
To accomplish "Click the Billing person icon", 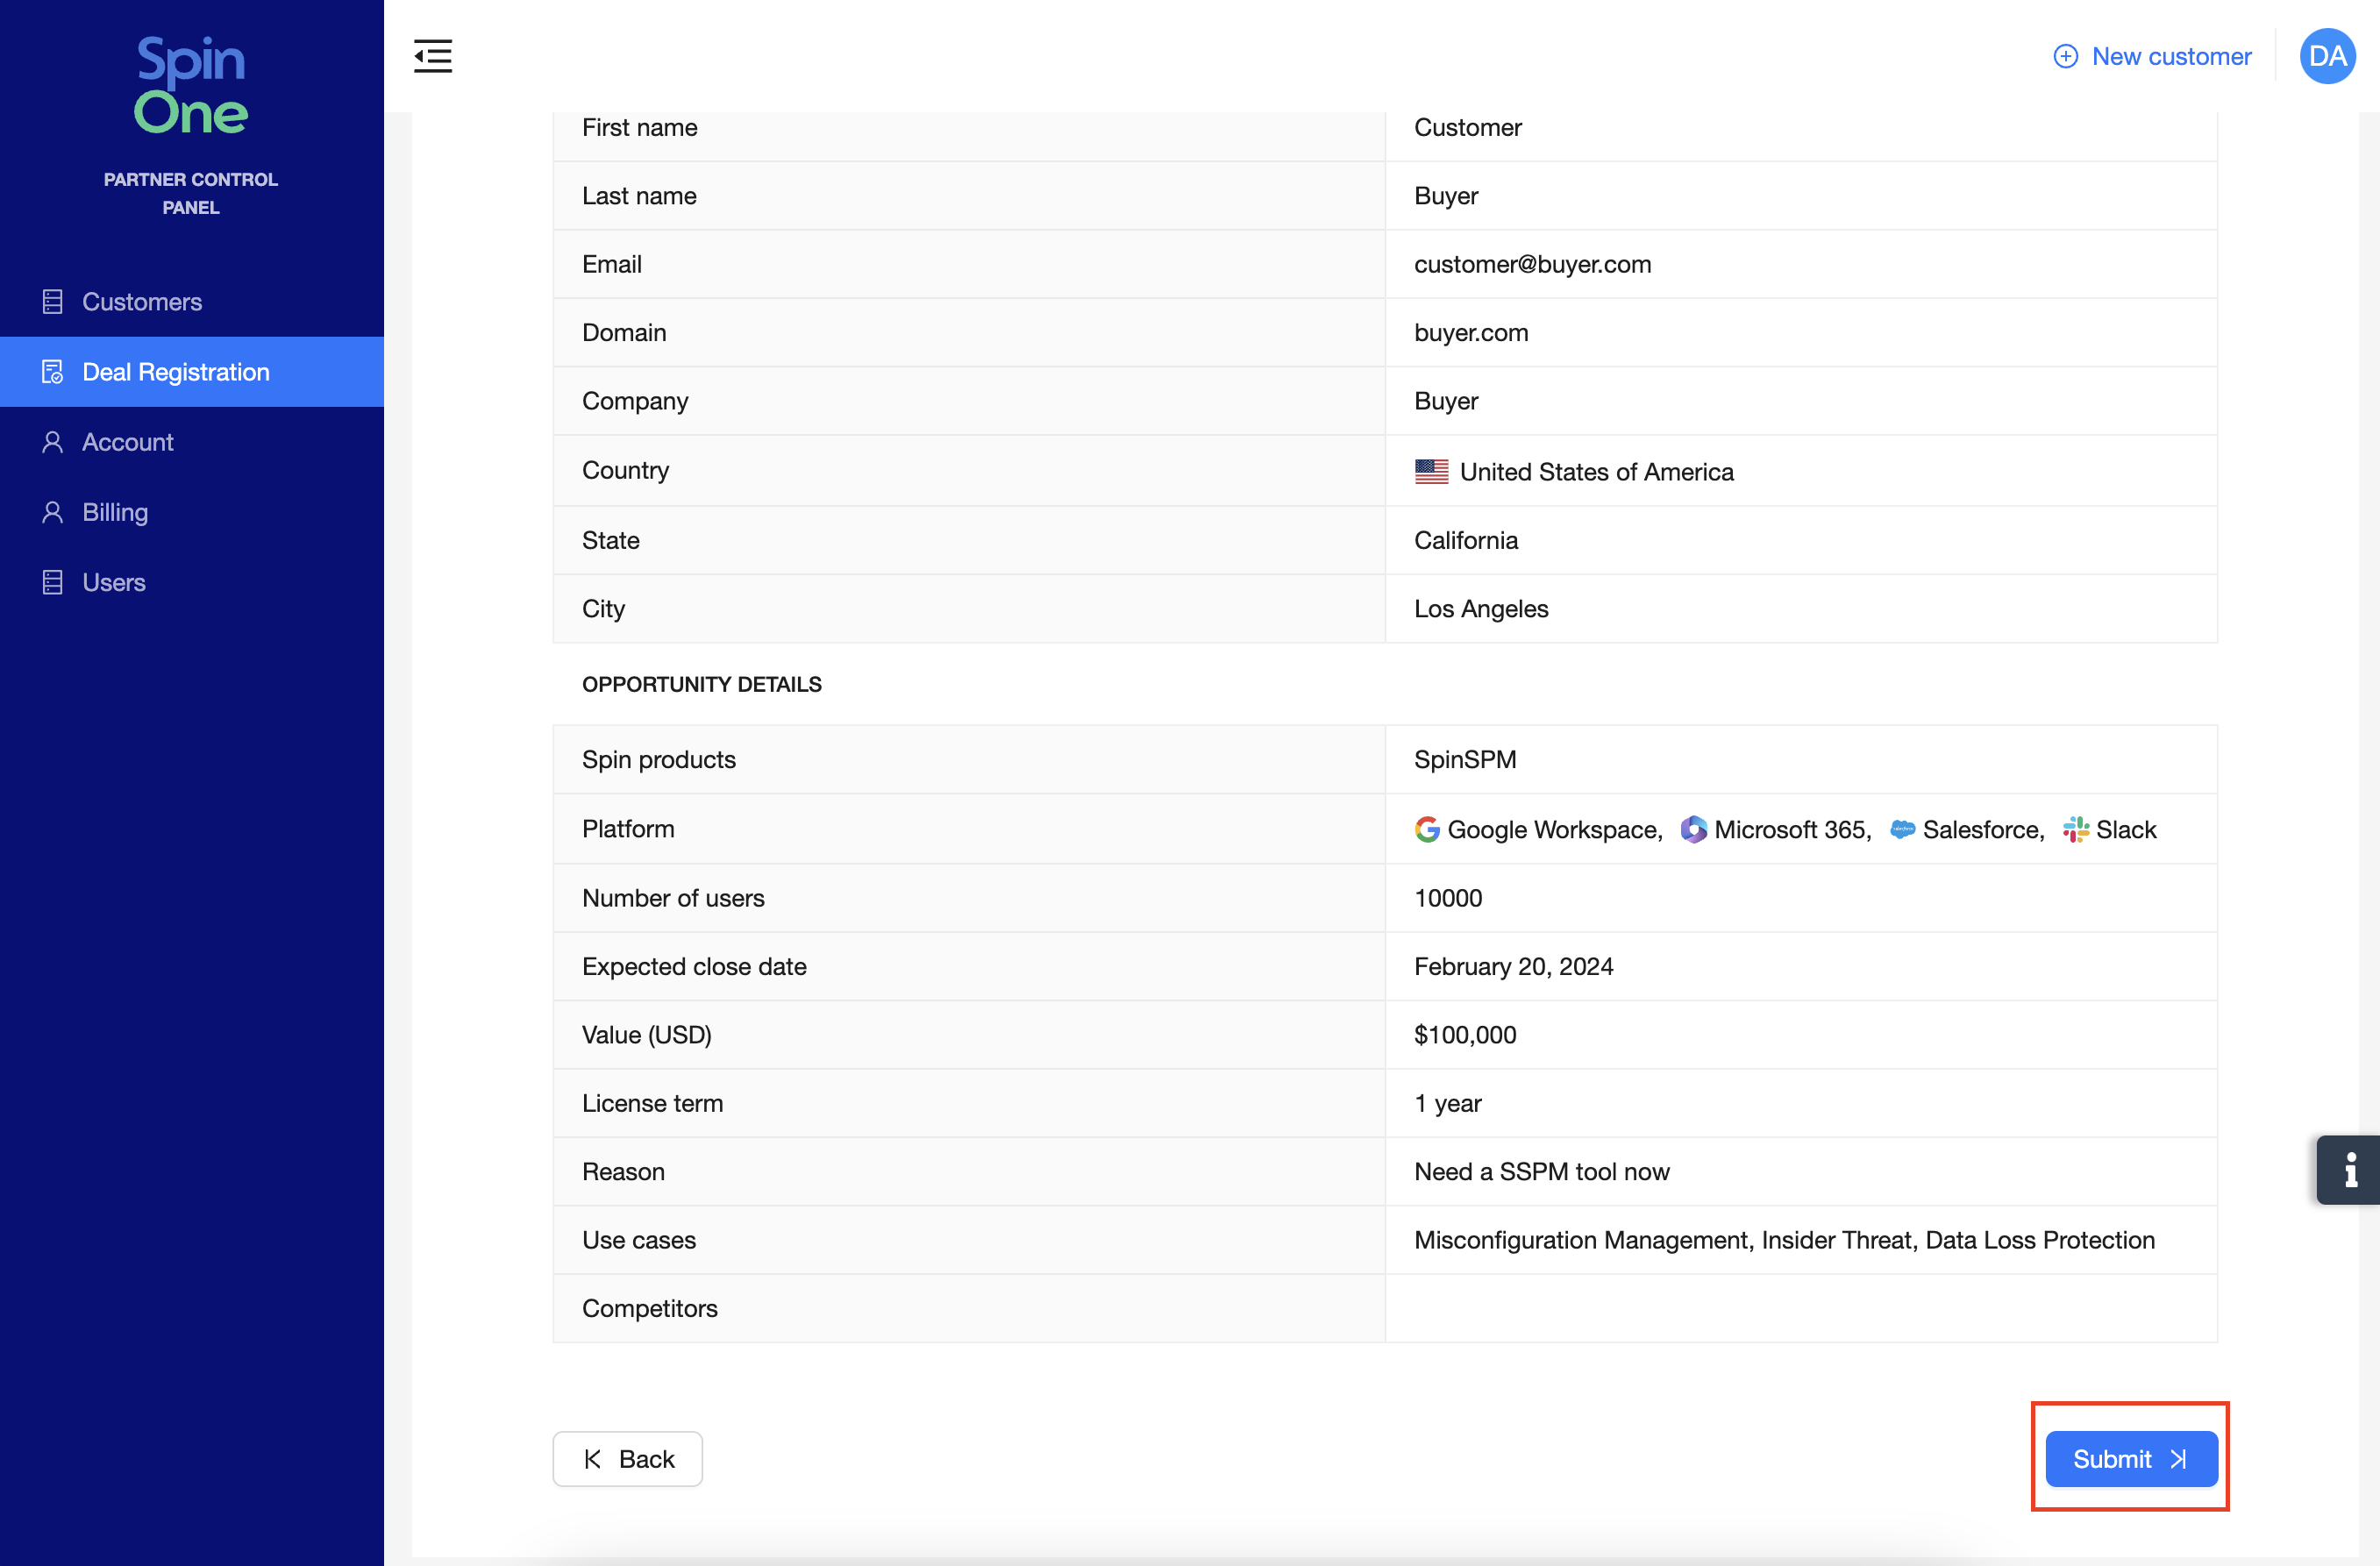I will click(53, 512).
